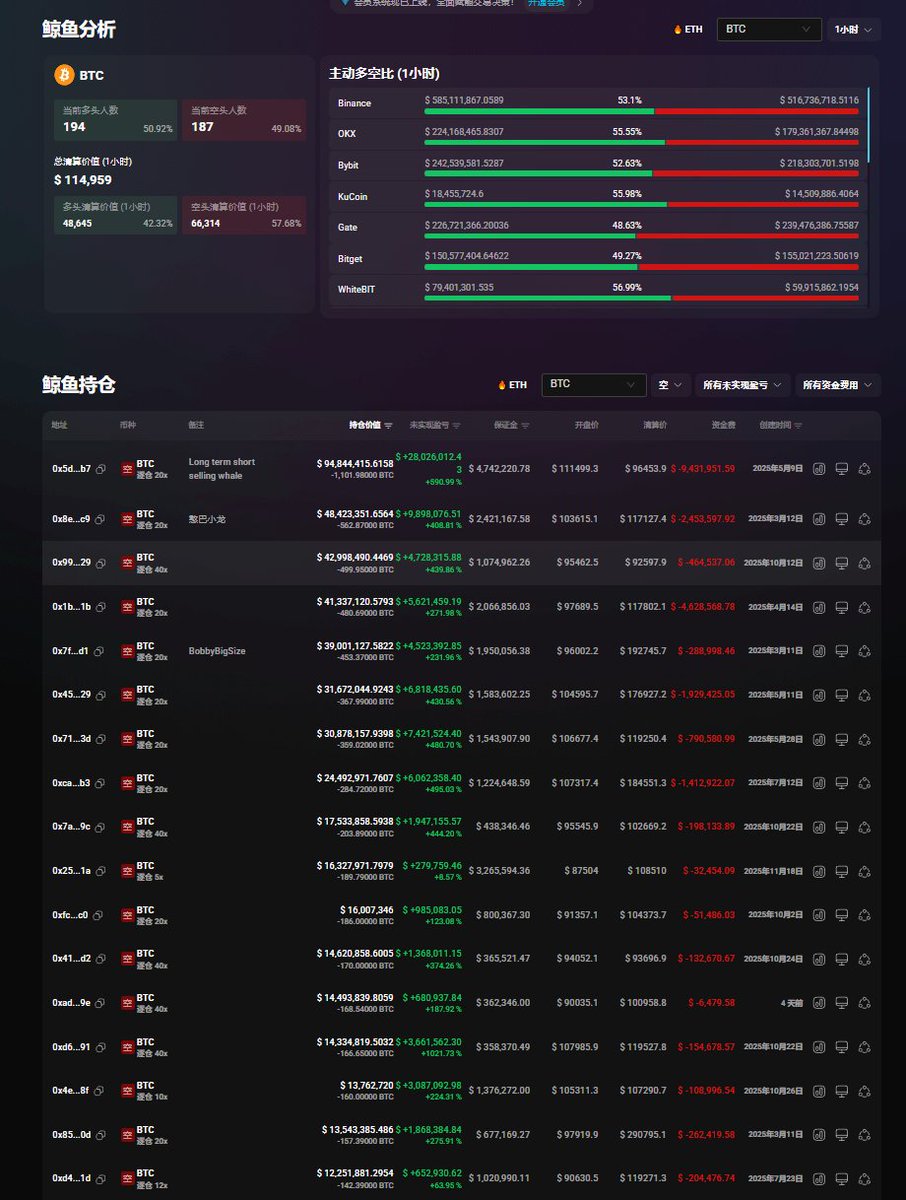The width and height of the screenshot is (906, 1200).
Task: Click liquidation price $ 290795.1
Action: 643,1135
